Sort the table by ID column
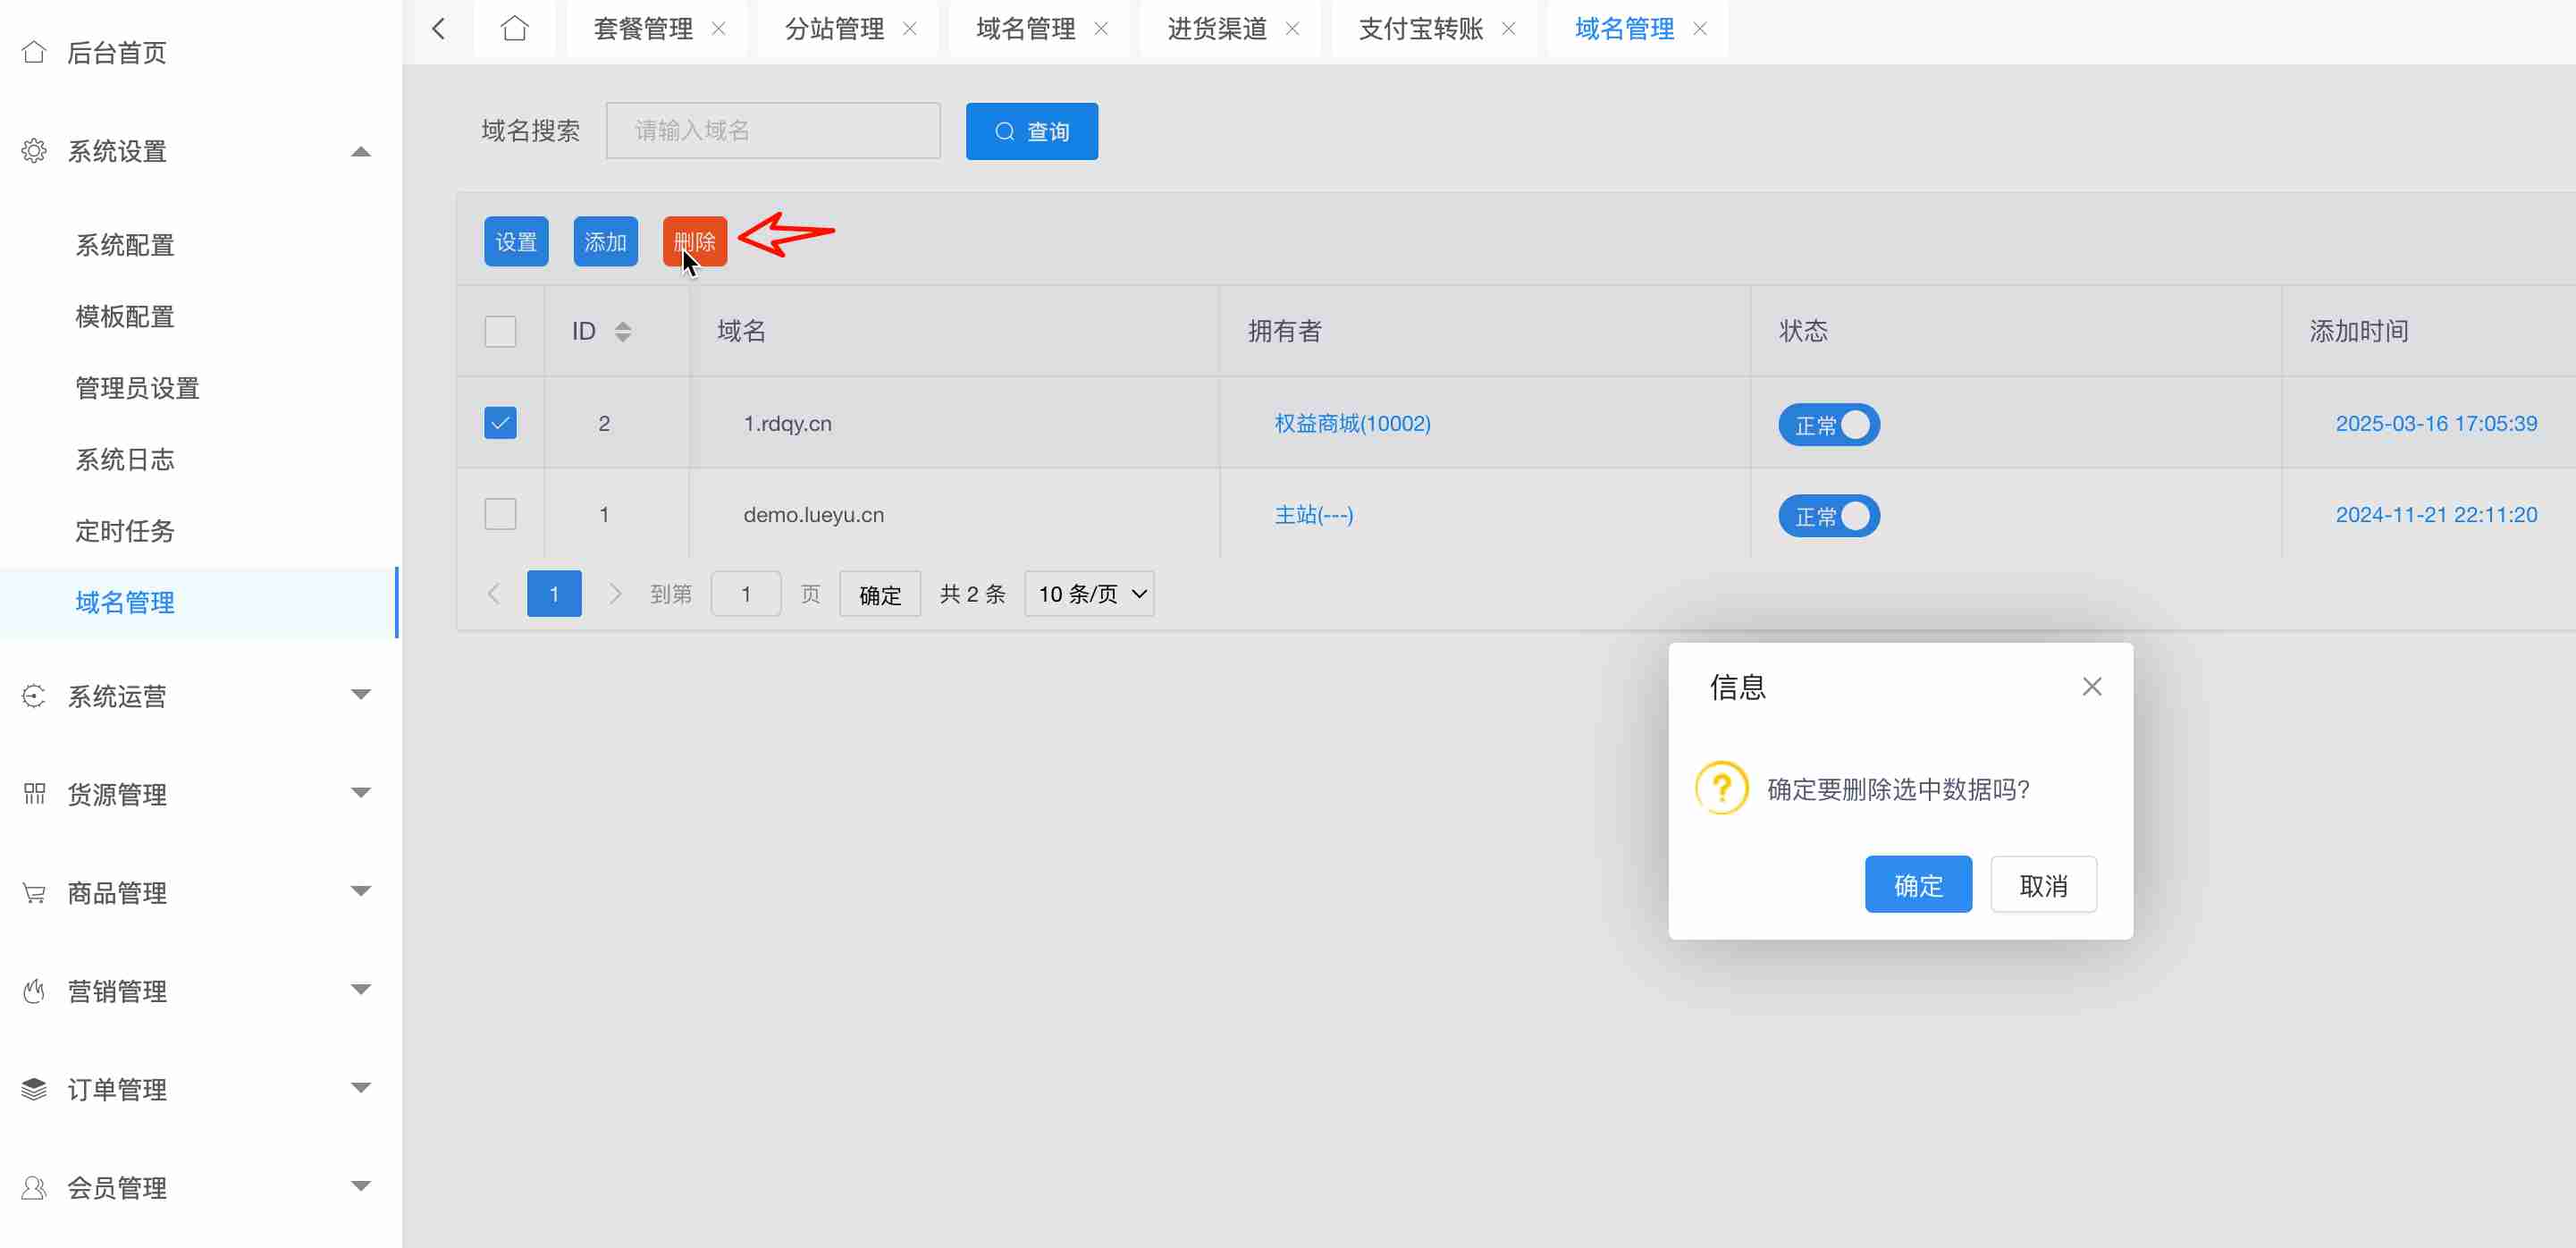Image resolution: width=2576 pixels, height=1248 pixels. [622, 331]
